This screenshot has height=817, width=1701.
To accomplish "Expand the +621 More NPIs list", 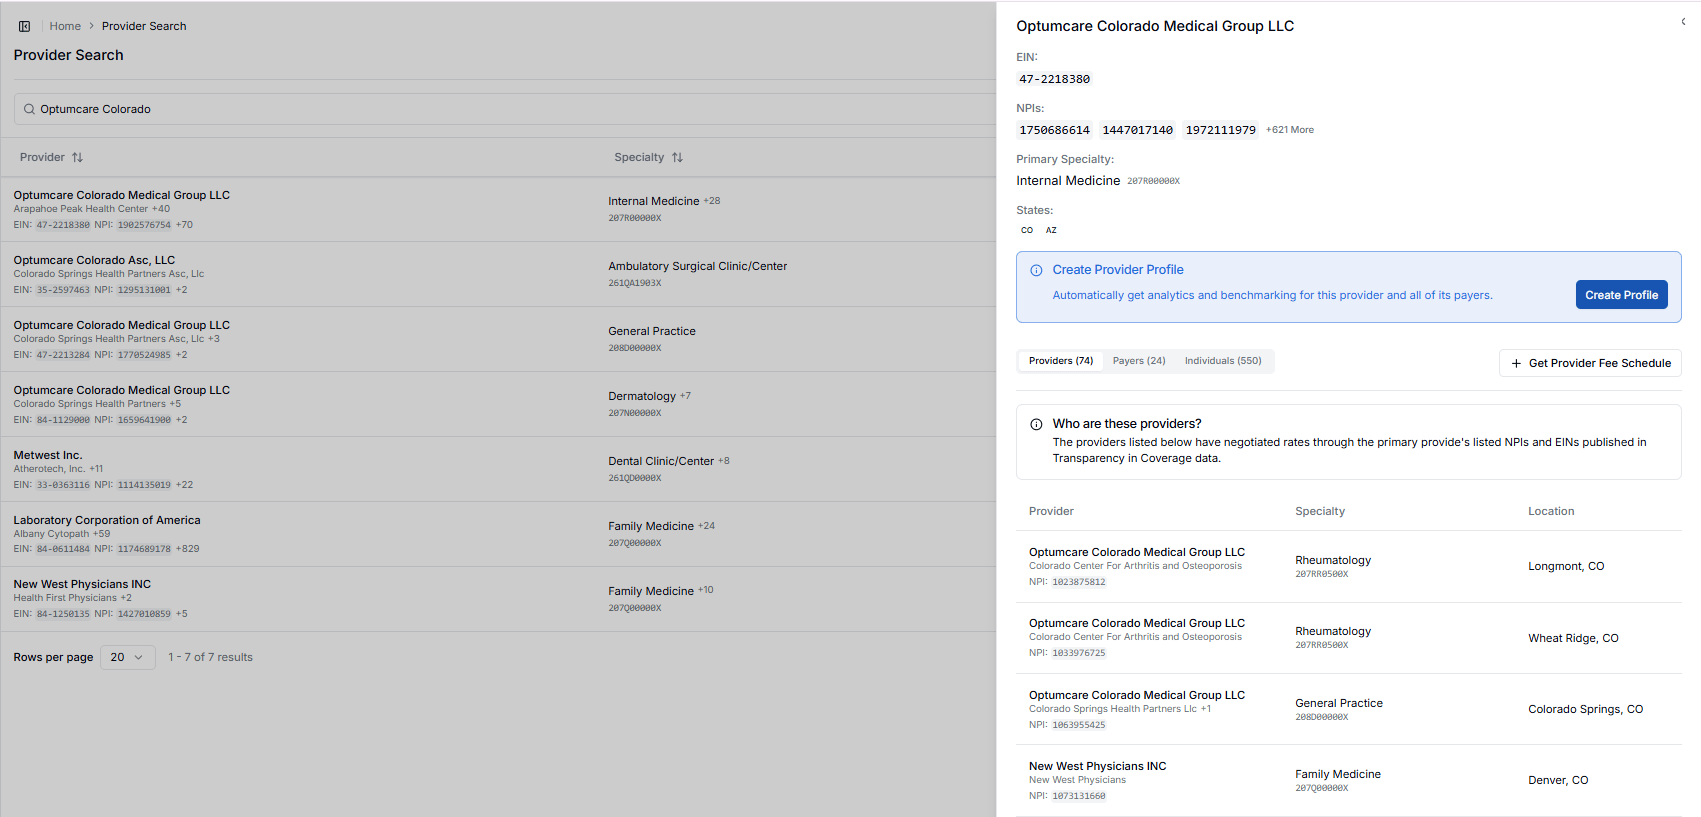I will click(x=1290, y=130).
